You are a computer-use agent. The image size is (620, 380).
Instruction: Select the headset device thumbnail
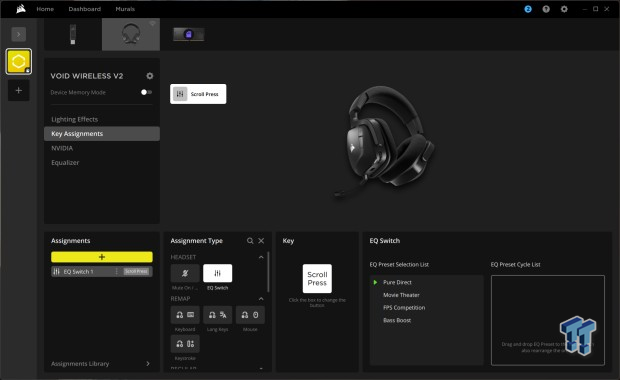coord(131,34)
